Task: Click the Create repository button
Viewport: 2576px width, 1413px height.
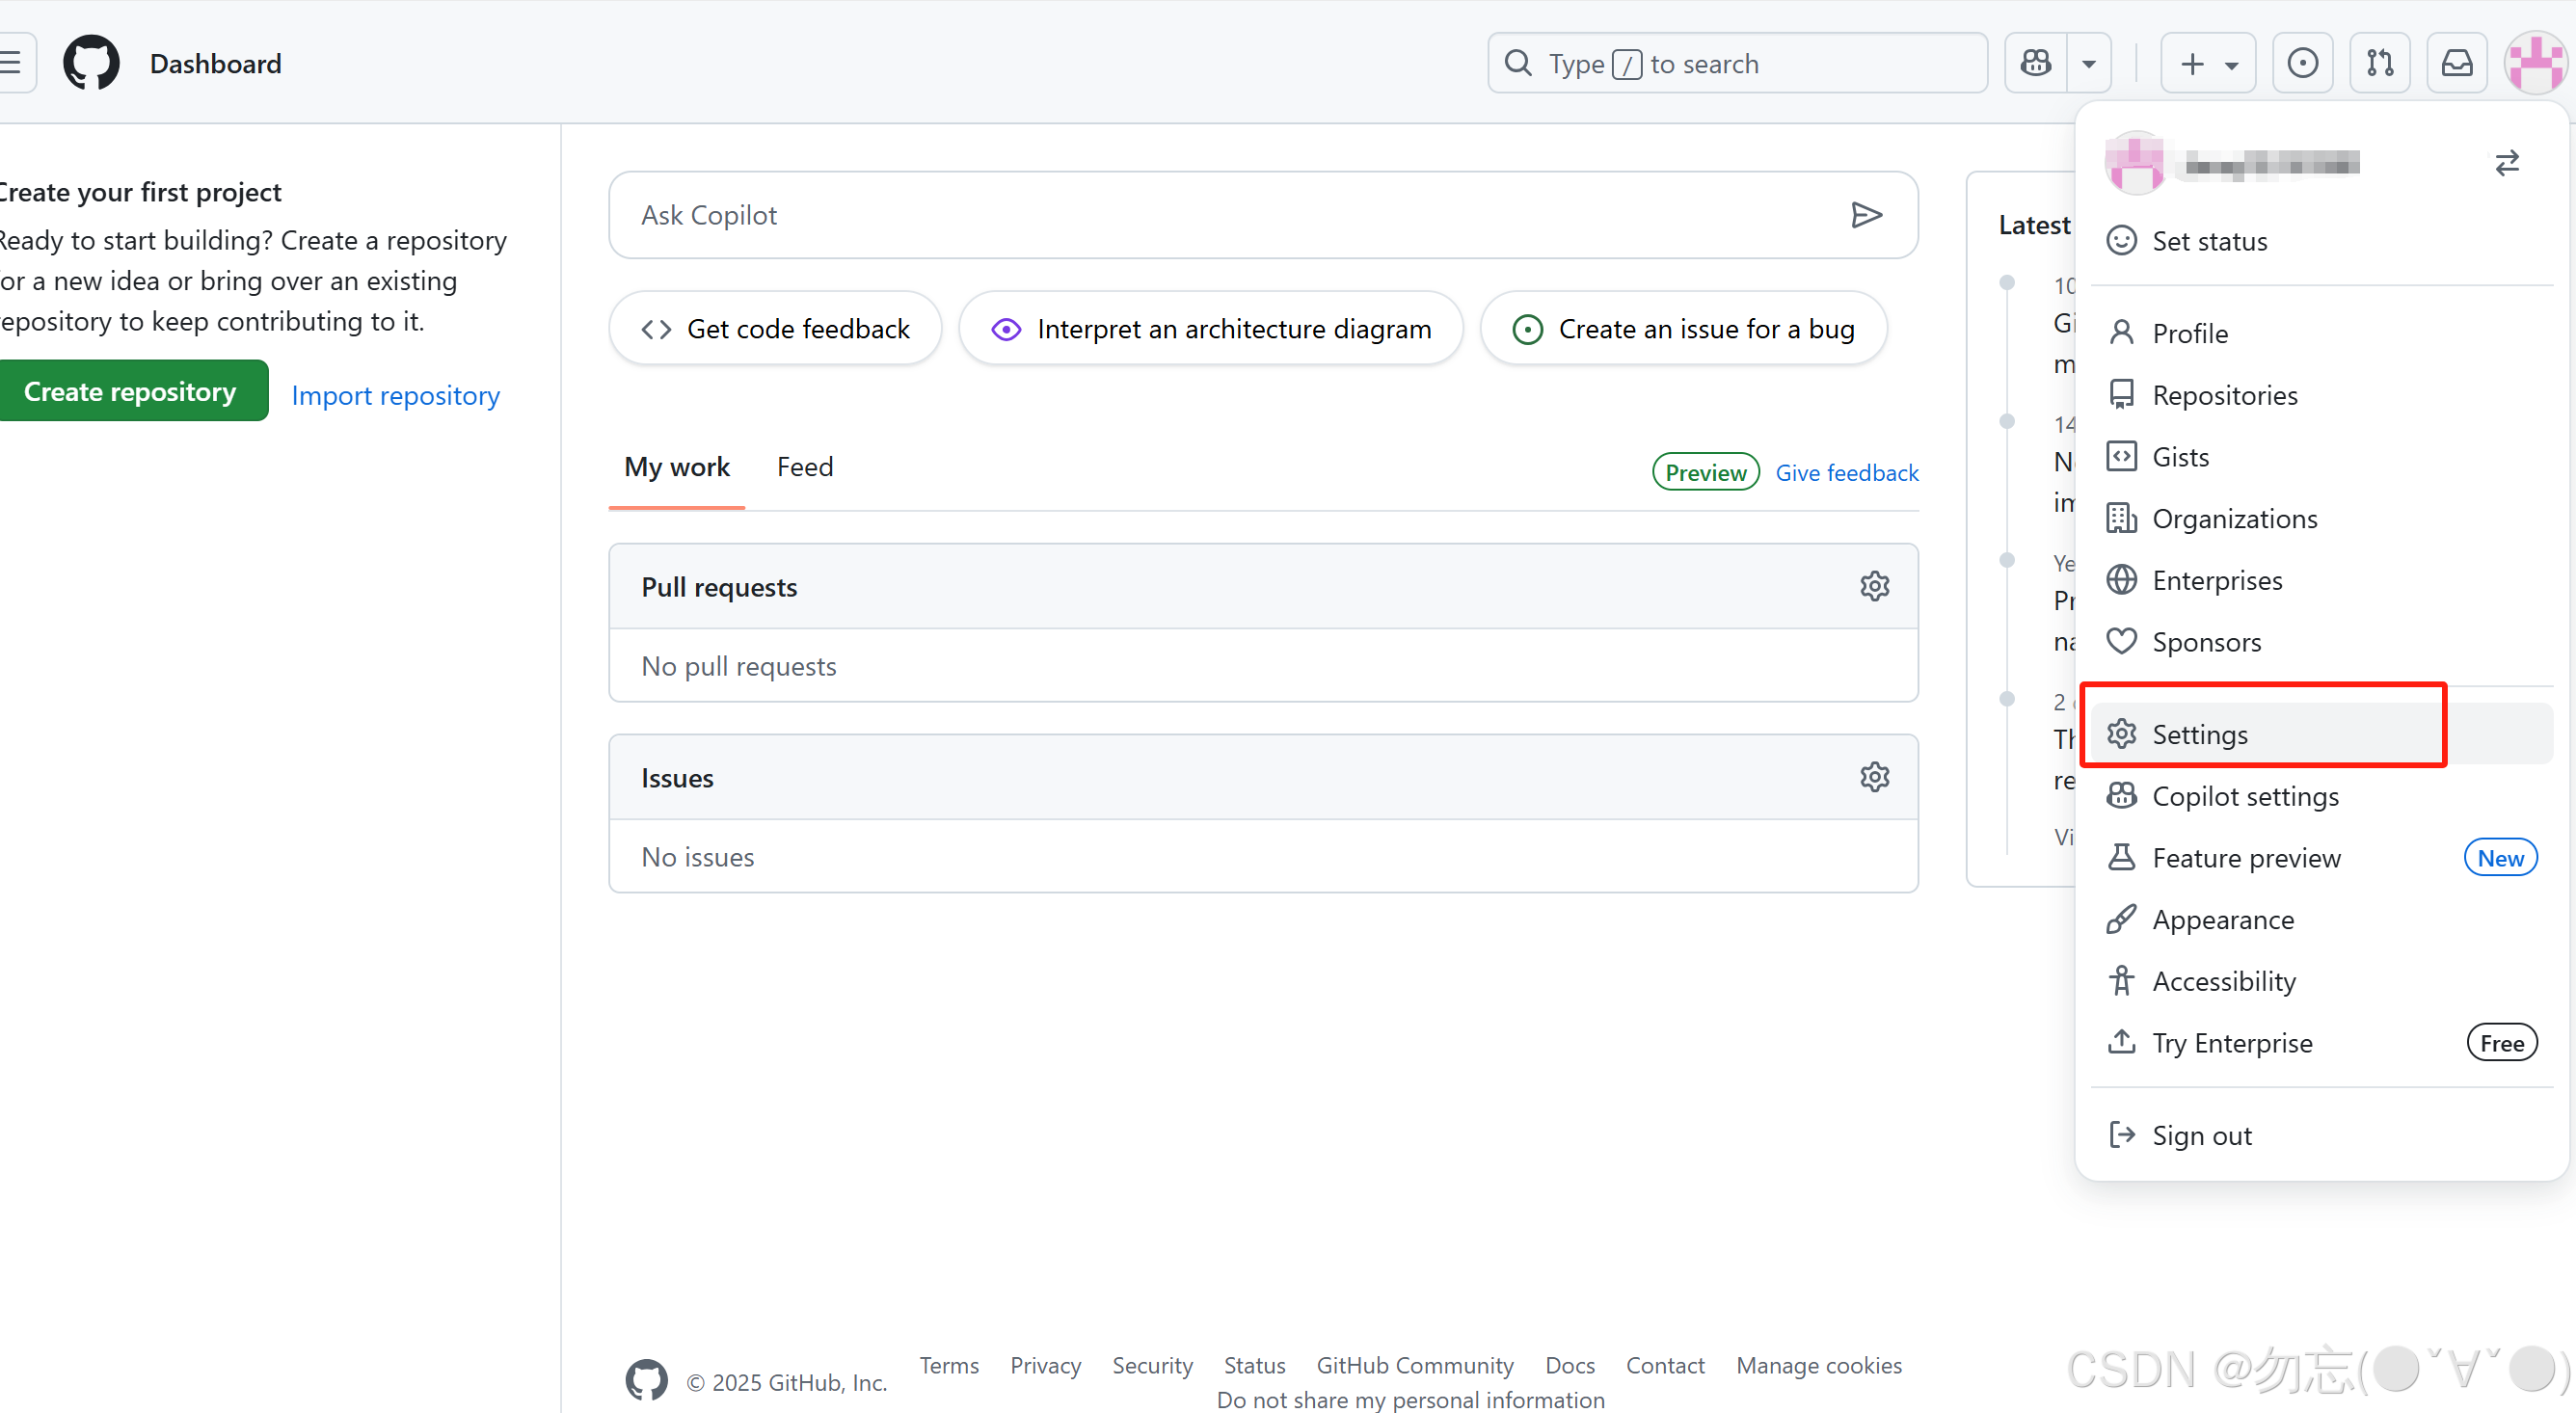Action: point(134,390)
